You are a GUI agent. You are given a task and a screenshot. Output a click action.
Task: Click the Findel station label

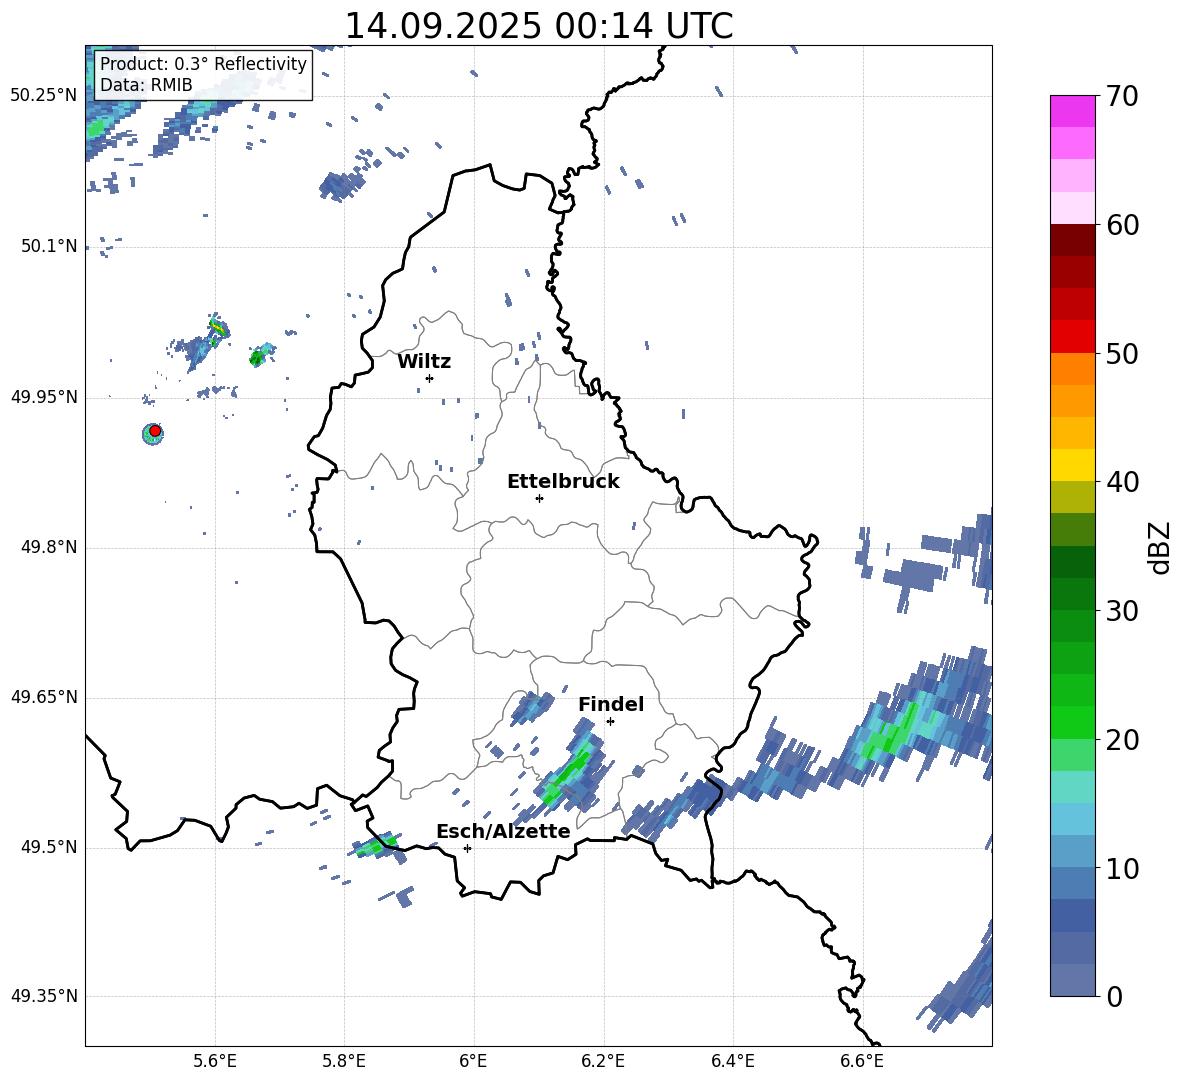[x=611, y=704]
